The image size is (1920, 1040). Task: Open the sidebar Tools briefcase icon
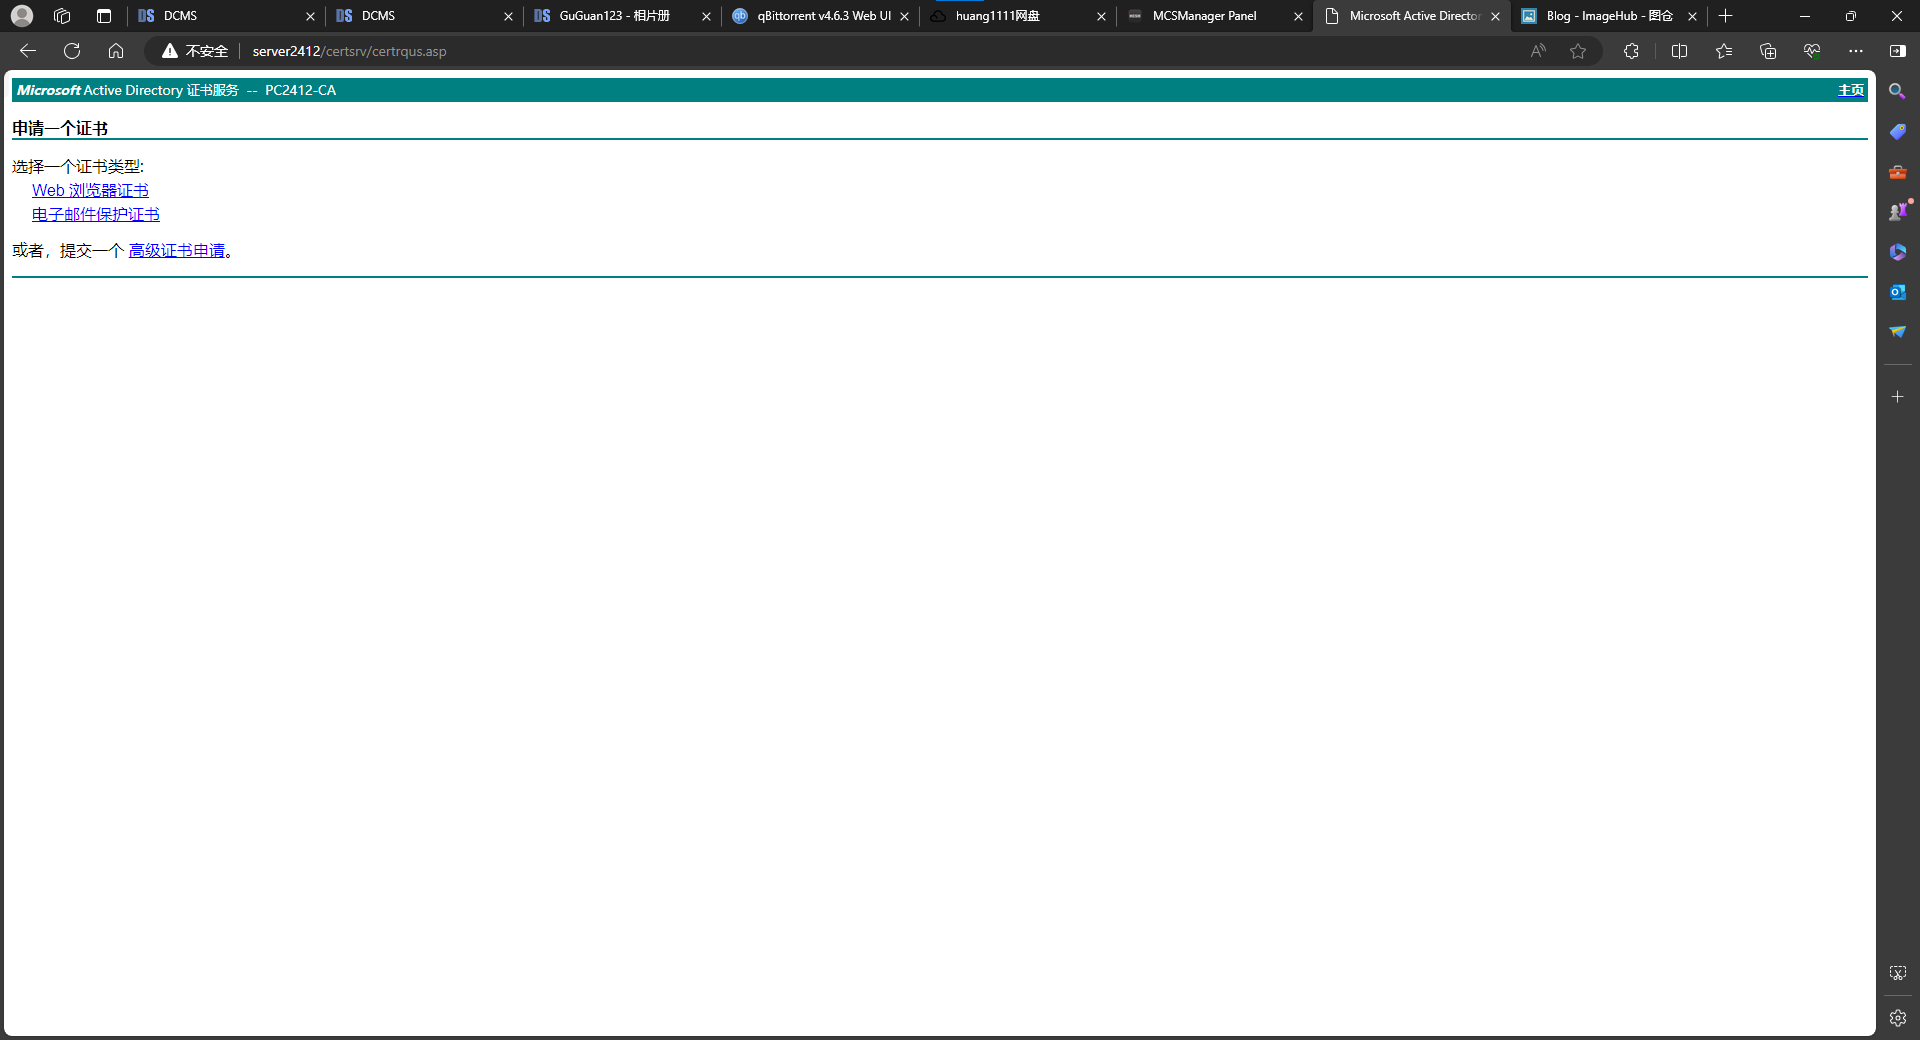1897,172
